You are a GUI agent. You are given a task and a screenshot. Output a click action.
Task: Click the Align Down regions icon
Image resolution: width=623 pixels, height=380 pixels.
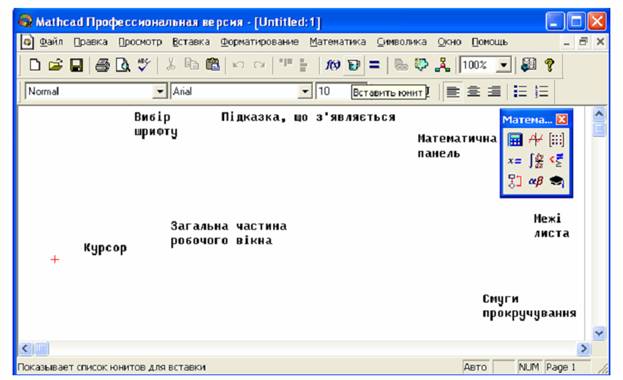coord(303,65)
